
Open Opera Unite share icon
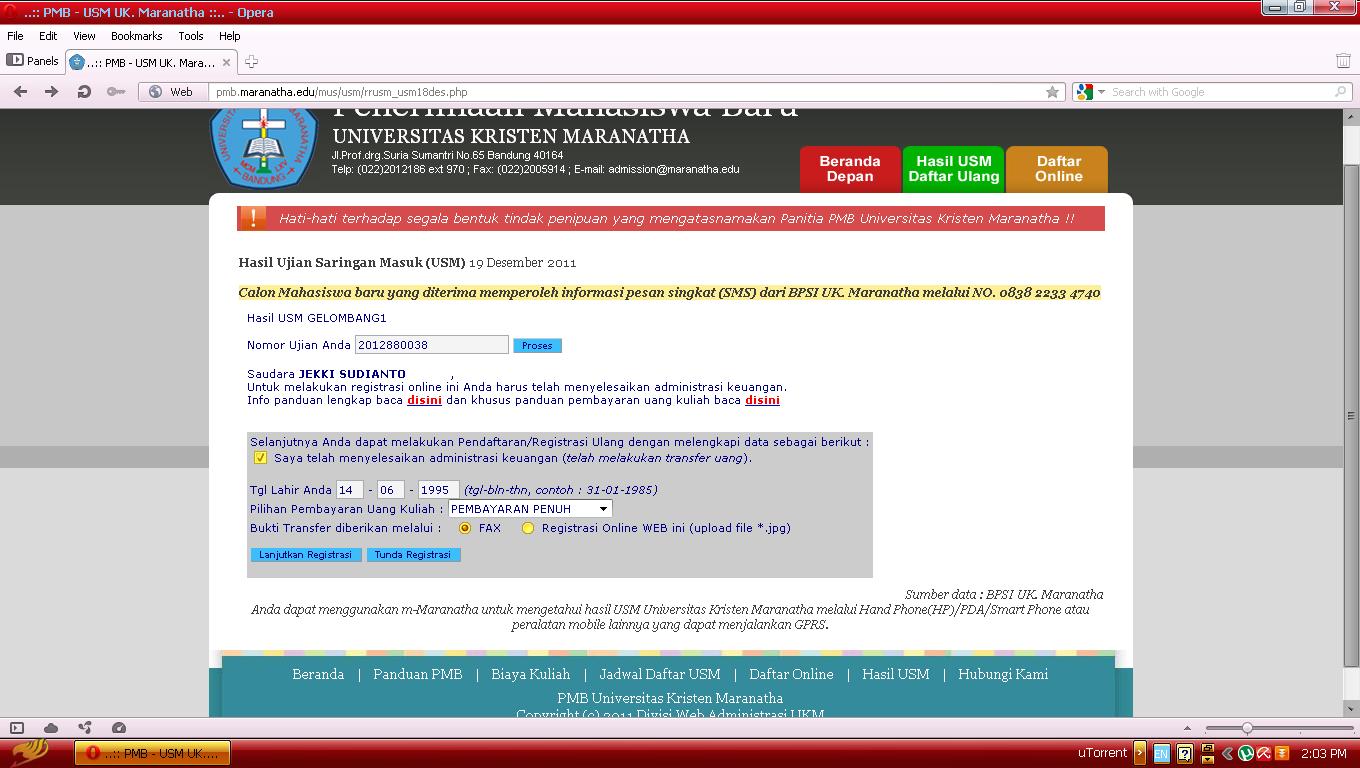coord(85,728)
